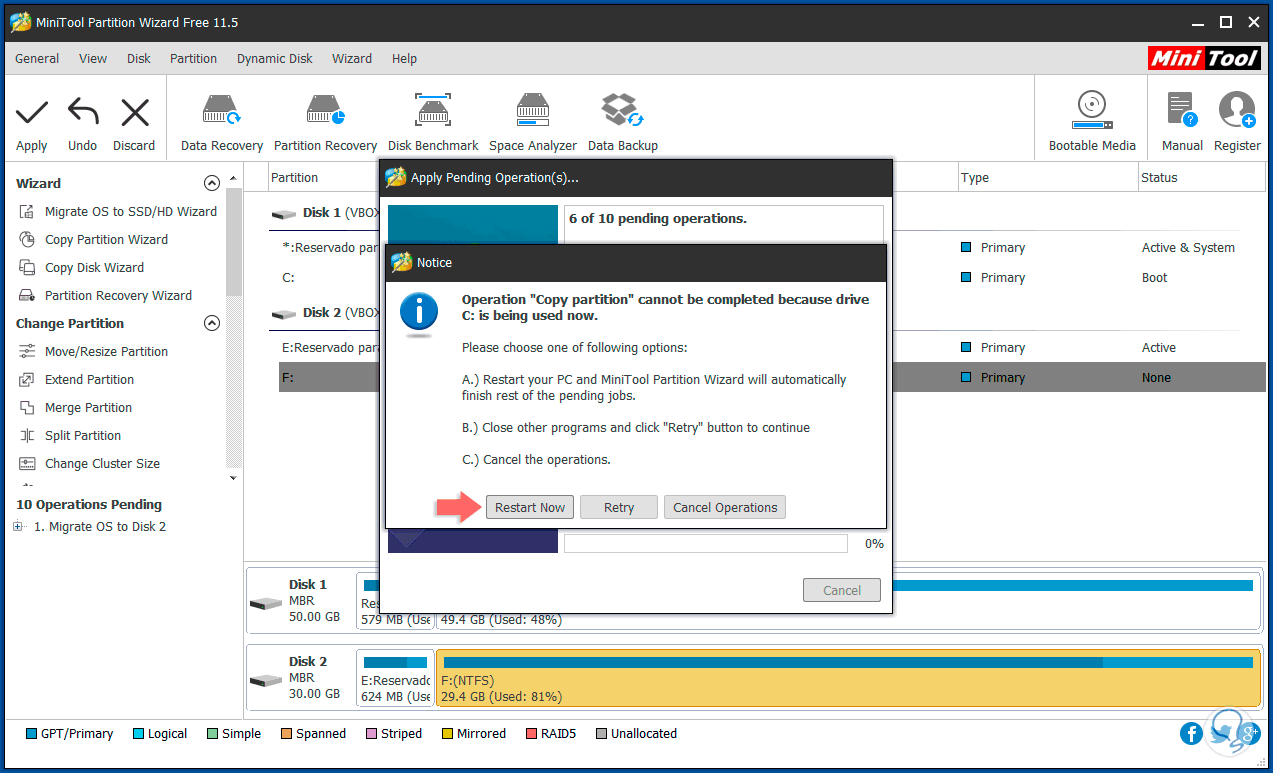Click the Apply checkmark icon

(32, 113)
